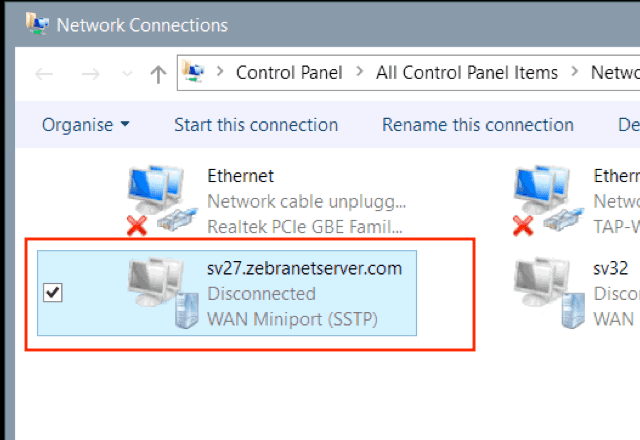Expand chevron after Control Panel breadcrumb
The image size is (640, 440).
coord(360,72)
